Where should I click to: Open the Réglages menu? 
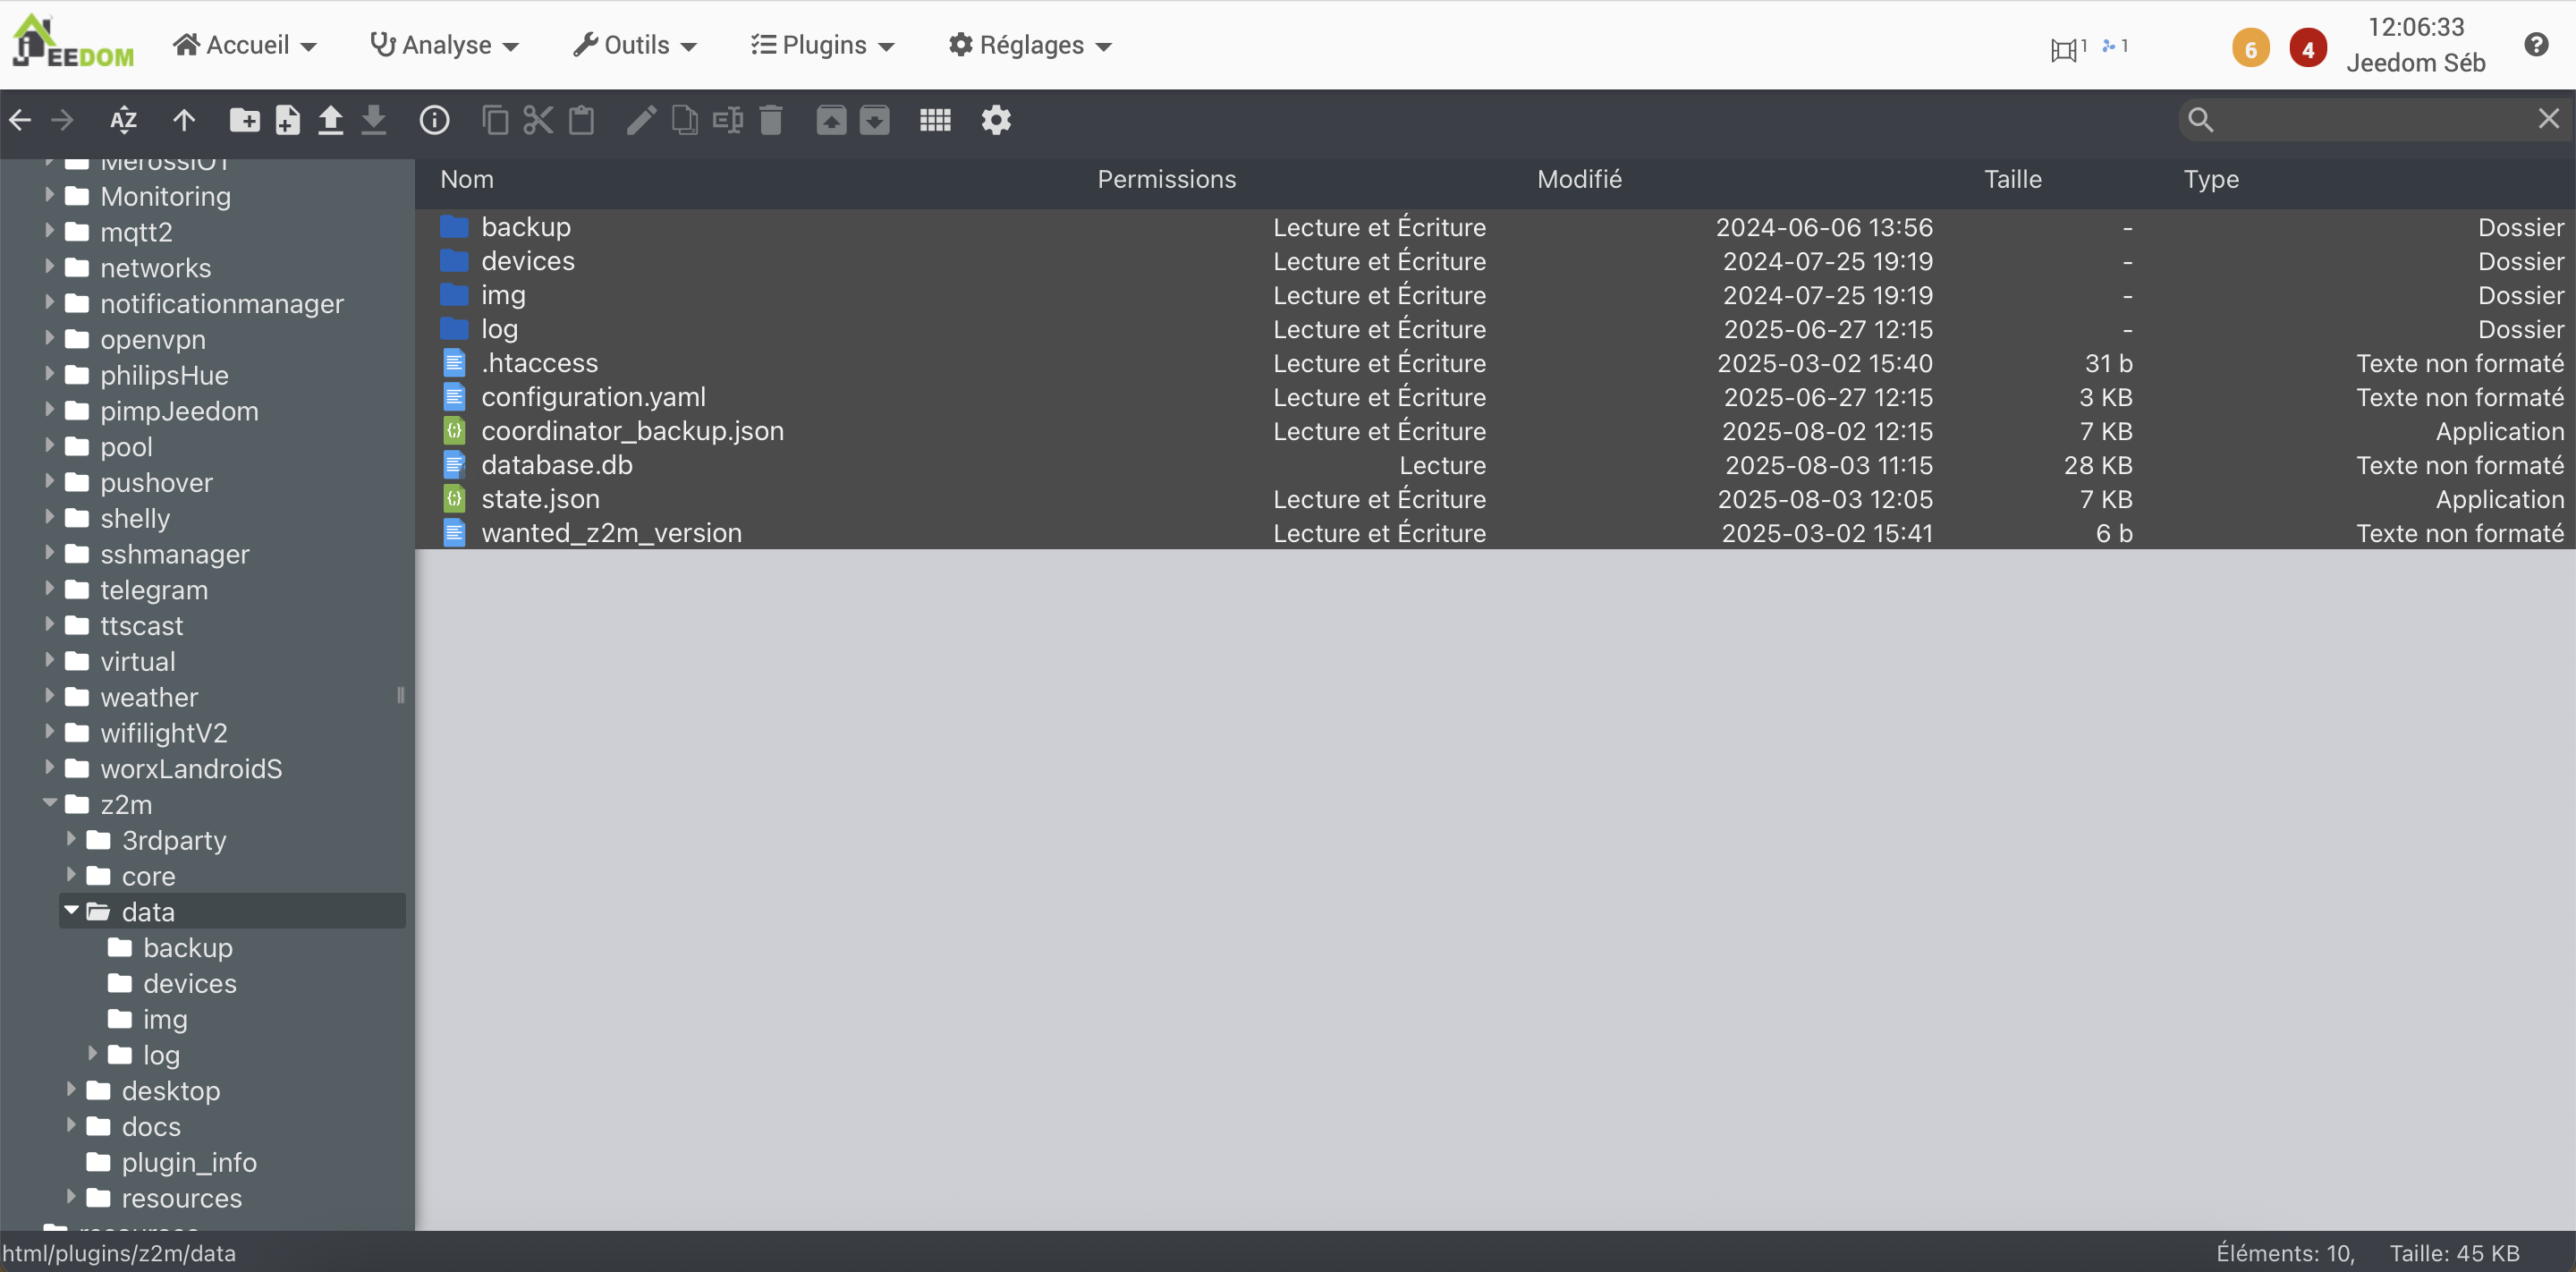tap(1030, 45)
